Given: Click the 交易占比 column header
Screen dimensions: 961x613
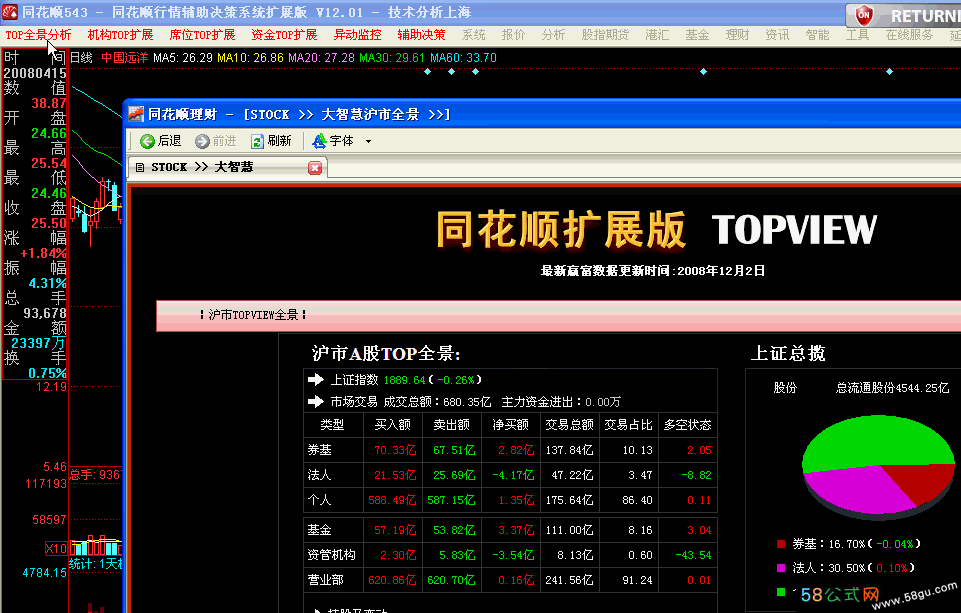Looking at the screenshot, I should coord(628,425).
